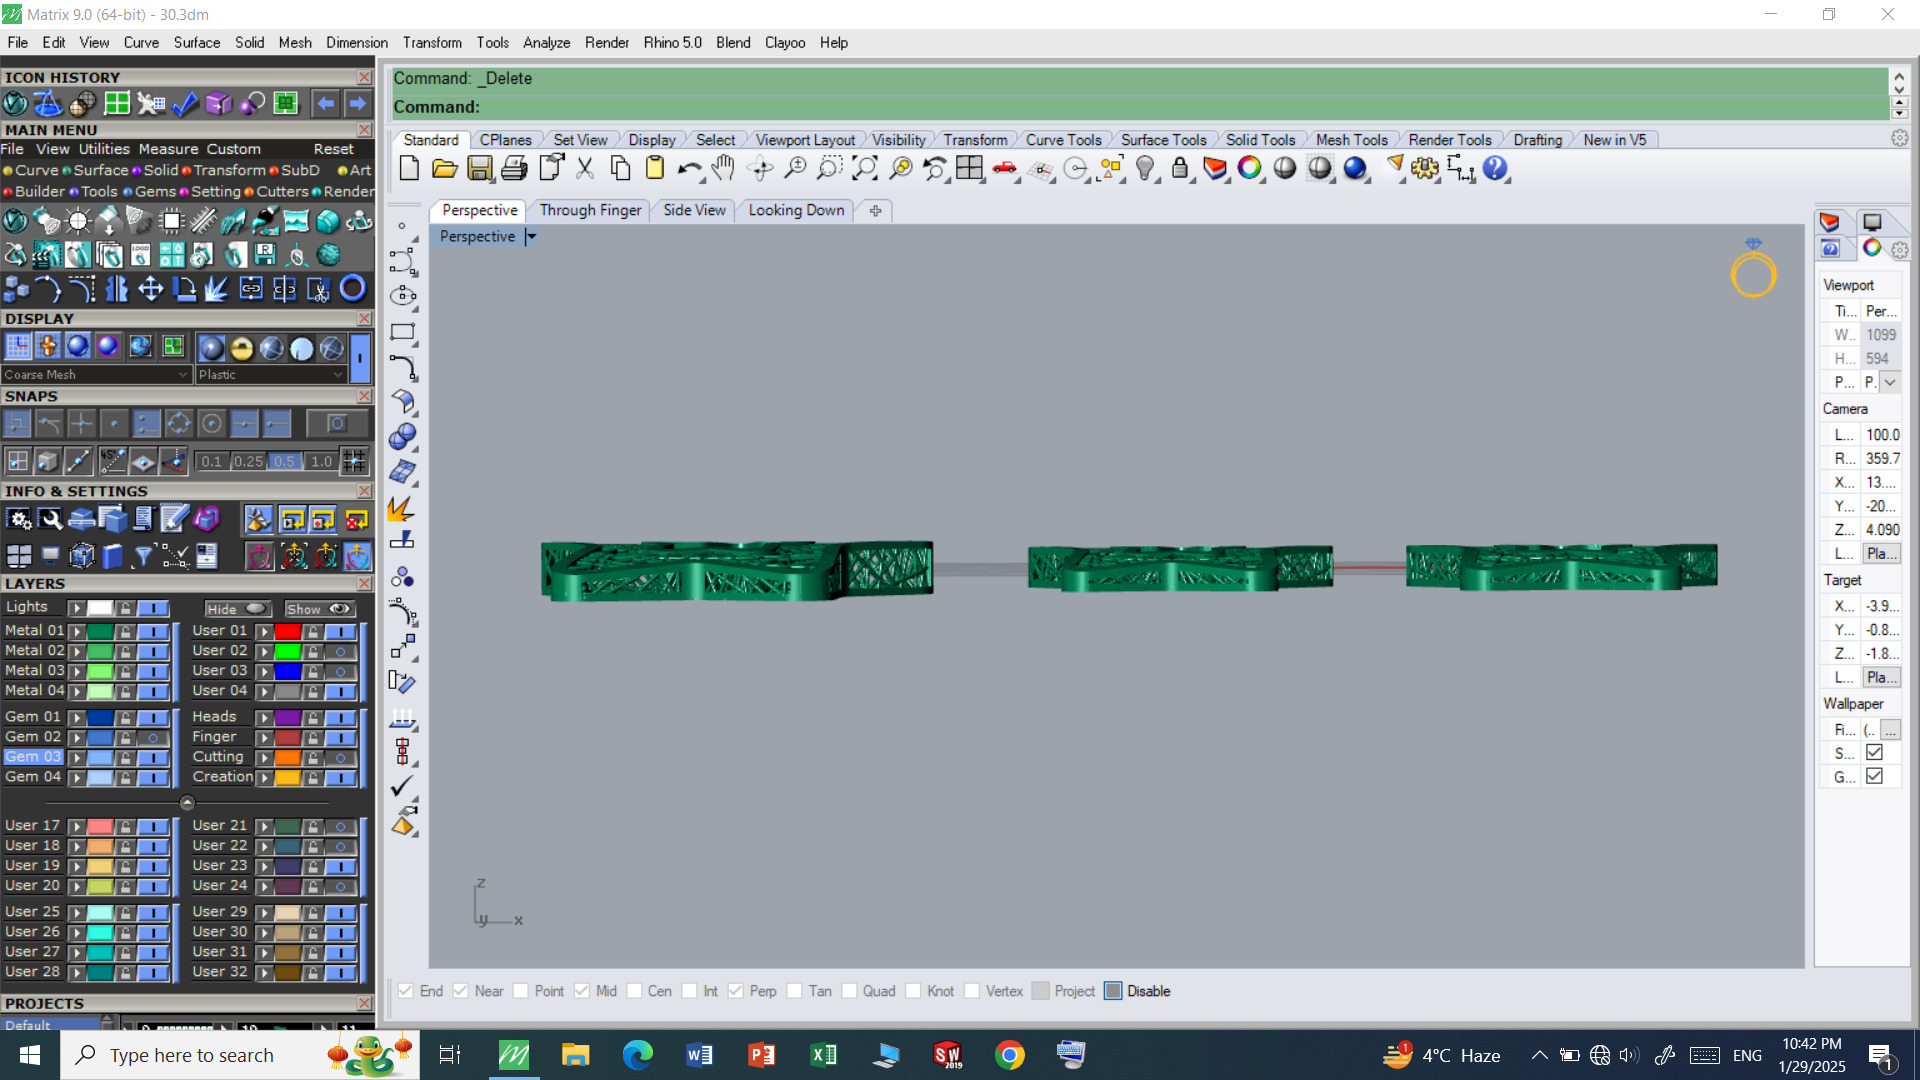Click the Cut scissors icon
This screenshot has width=1920, height=1080.
pyautogui.click(x=585, y=169)
